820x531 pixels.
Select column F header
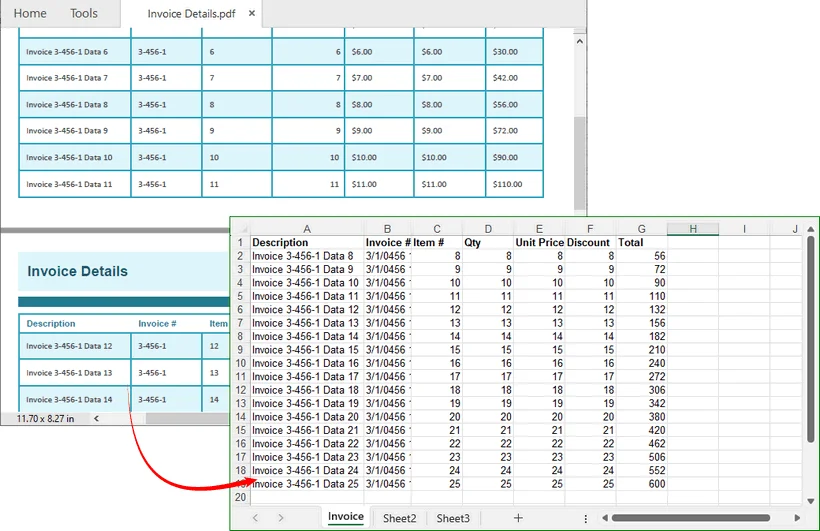point(590,229)
